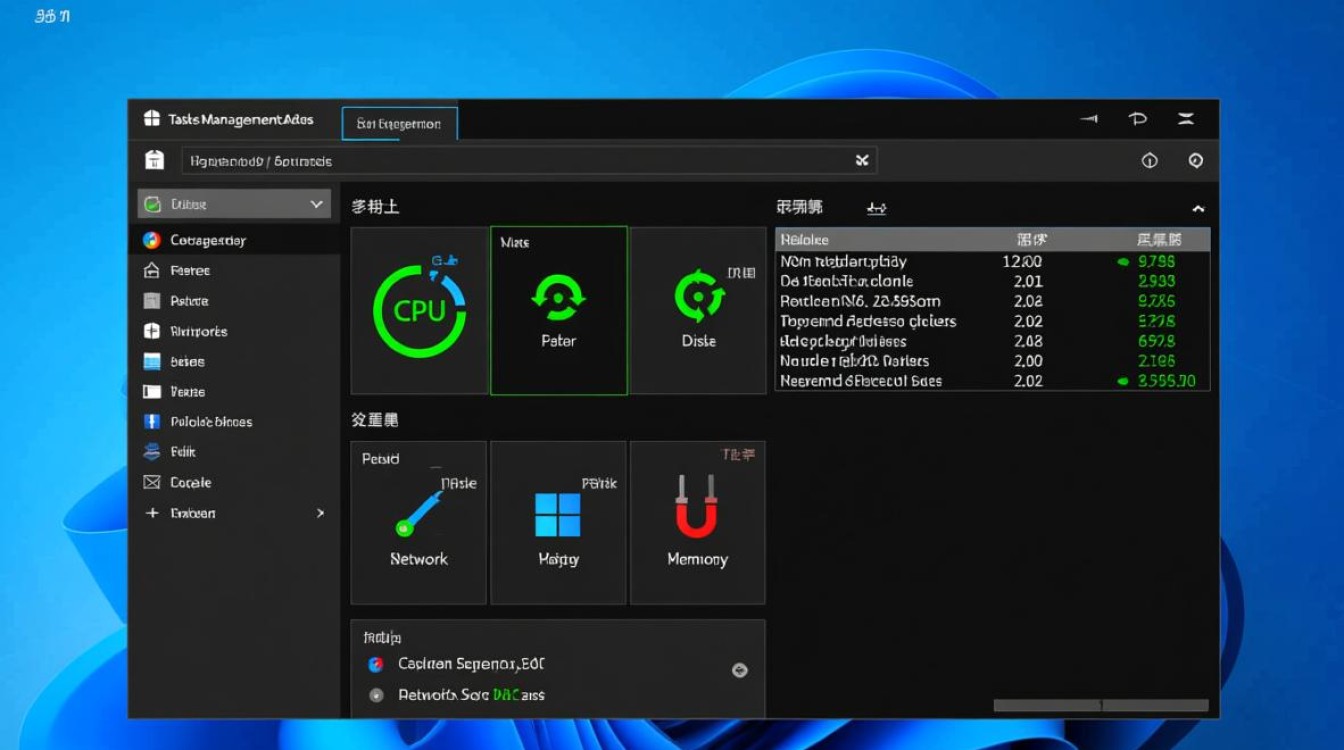Open the Disk tile with green arrows
Image resolution: width=1344 pixels, height=750 pixels.
[698, 310]
